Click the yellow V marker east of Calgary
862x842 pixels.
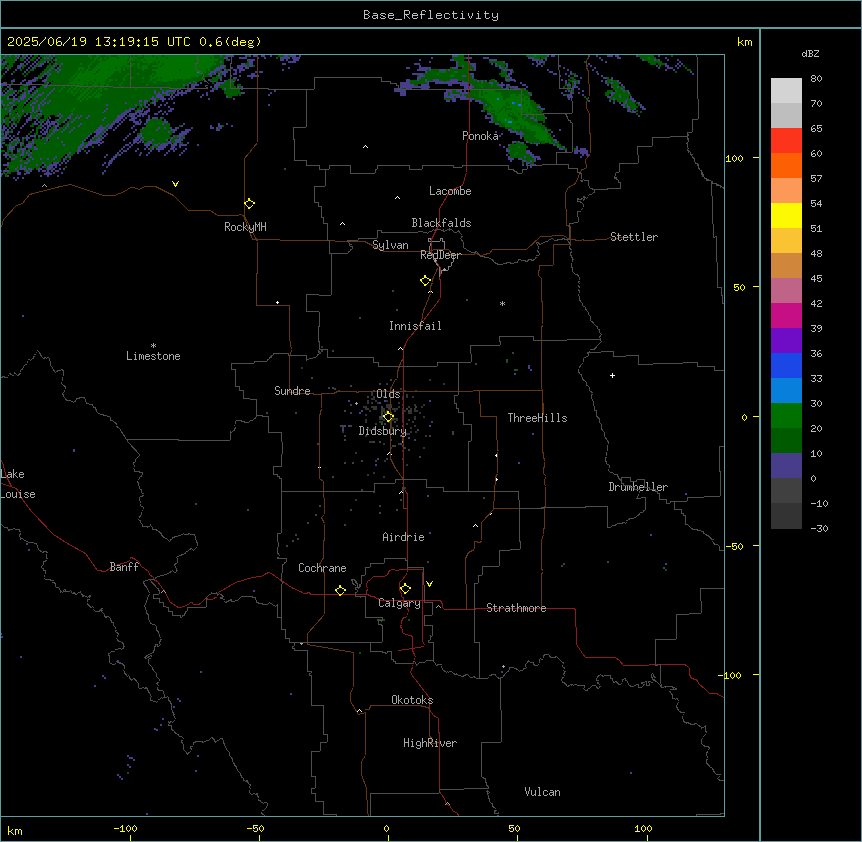(429, 584)
